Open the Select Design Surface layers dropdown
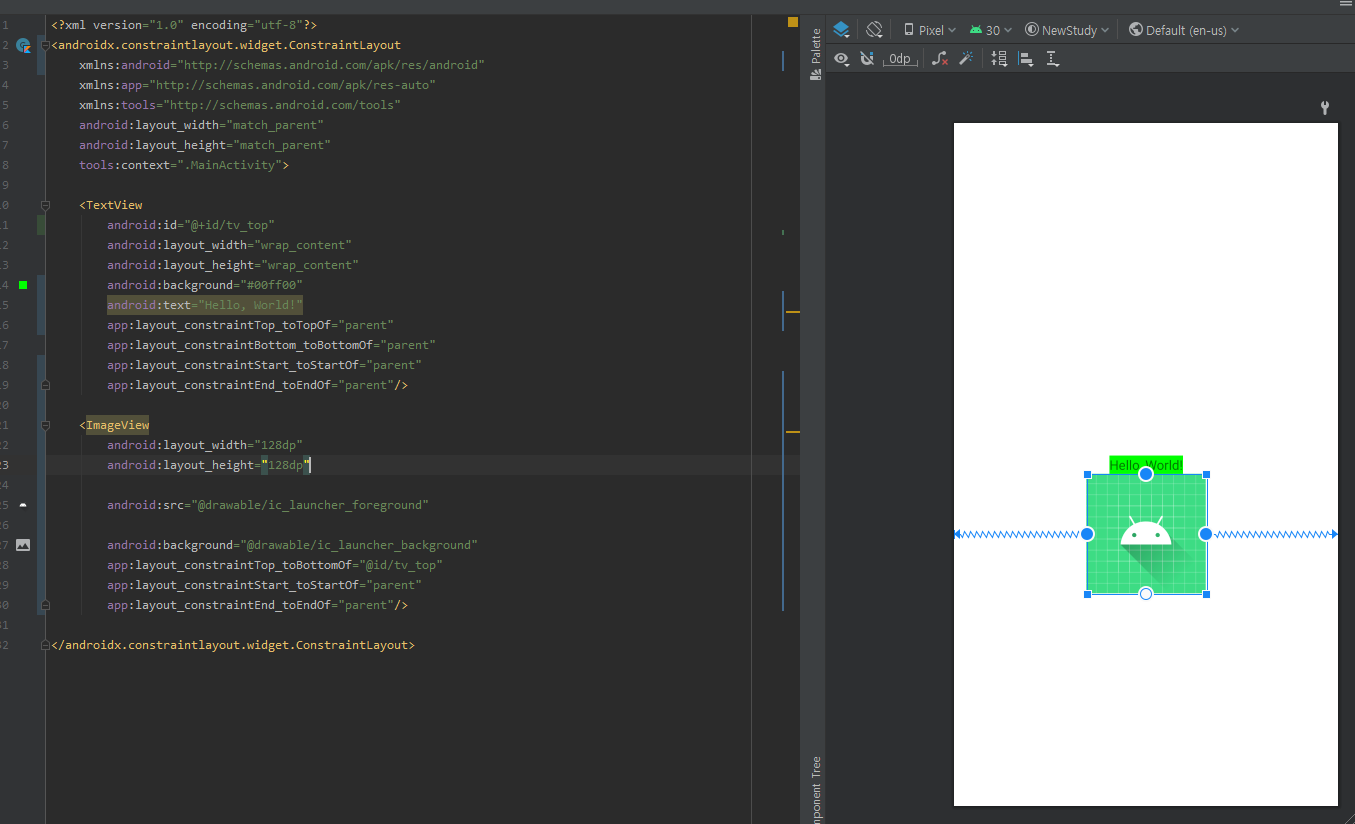The width and height of the screenshot is (1355, 824). [841, 30]
